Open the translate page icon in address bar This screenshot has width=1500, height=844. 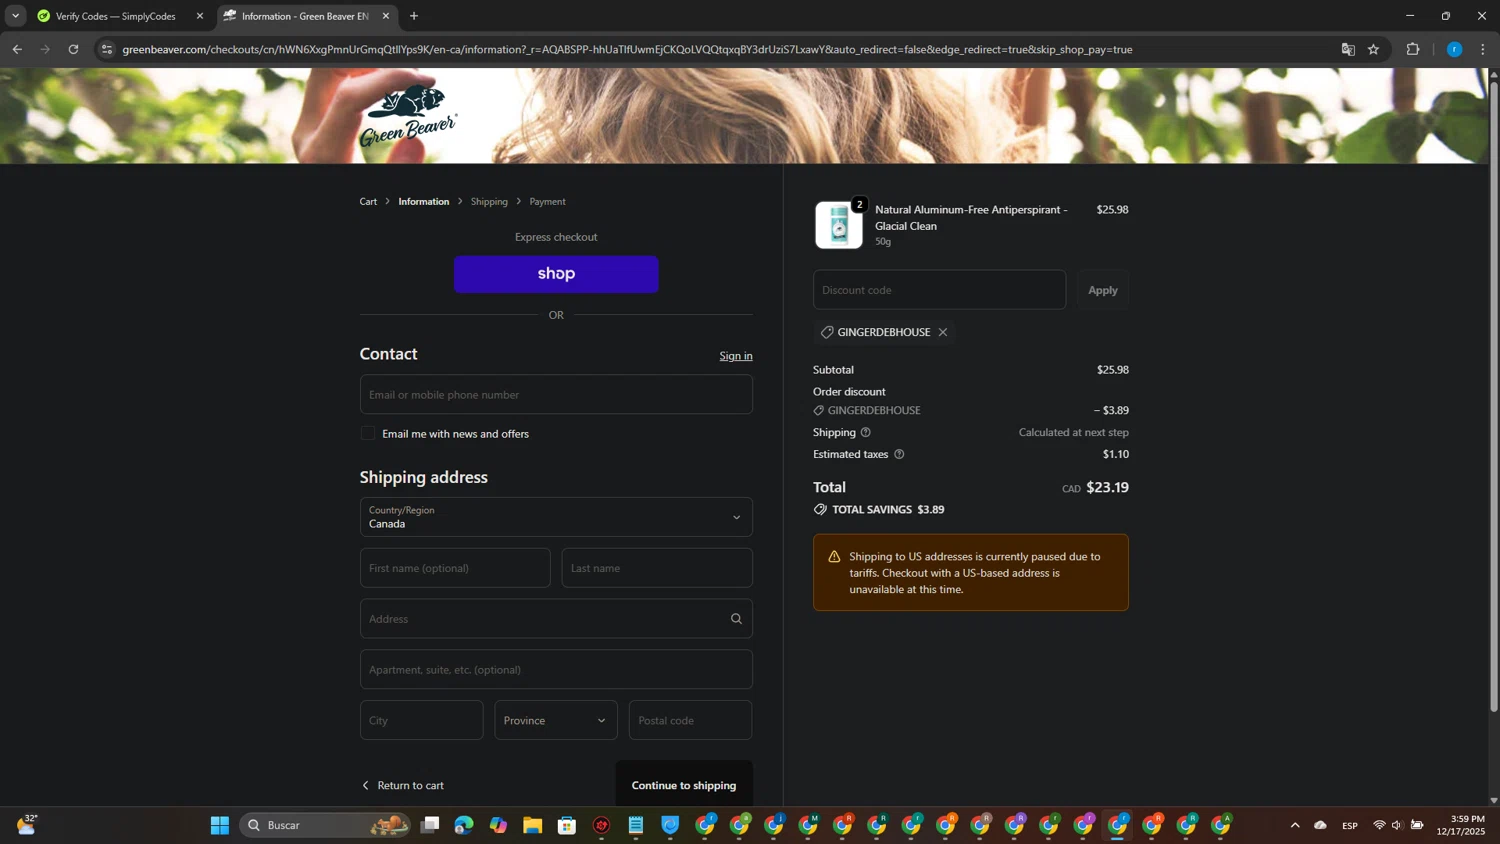click(x=1348, y=49)
